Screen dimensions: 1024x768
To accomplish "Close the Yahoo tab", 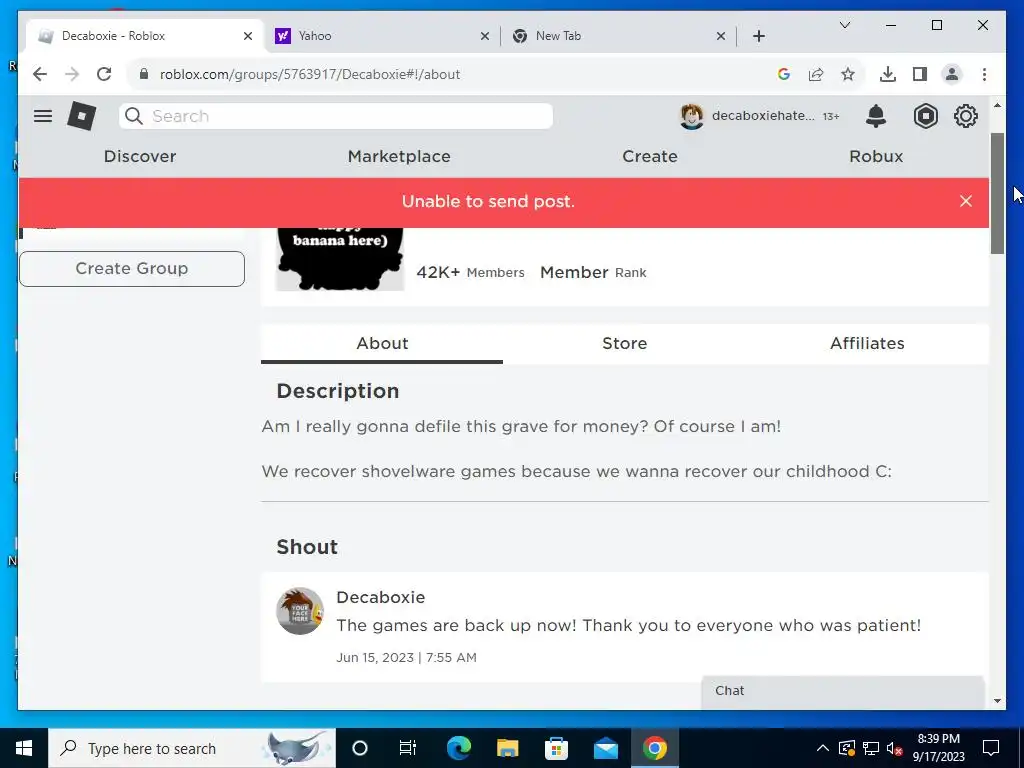I will coord(485,36).
